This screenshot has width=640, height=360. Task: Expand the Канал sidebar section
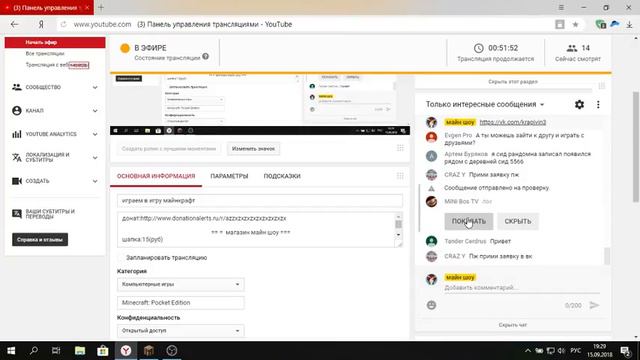[55, 111]
